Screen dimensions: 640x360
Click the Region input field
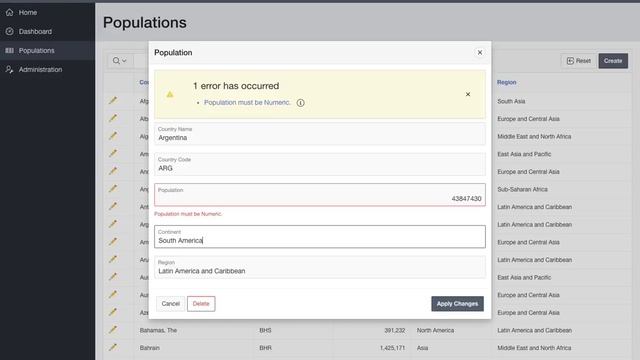coord(320,267)
